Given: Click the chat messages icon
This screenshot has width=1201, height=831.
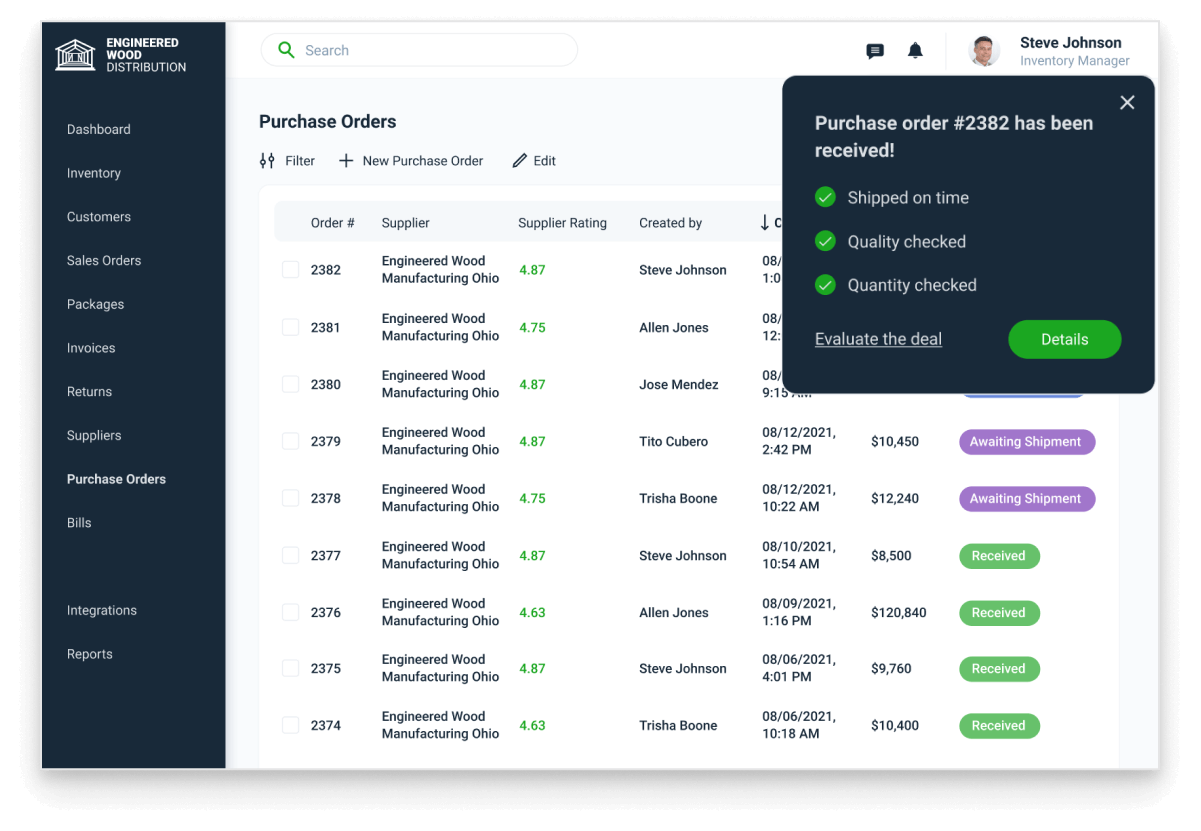Looking at the screenshot, I should click(x=875, y=51).
